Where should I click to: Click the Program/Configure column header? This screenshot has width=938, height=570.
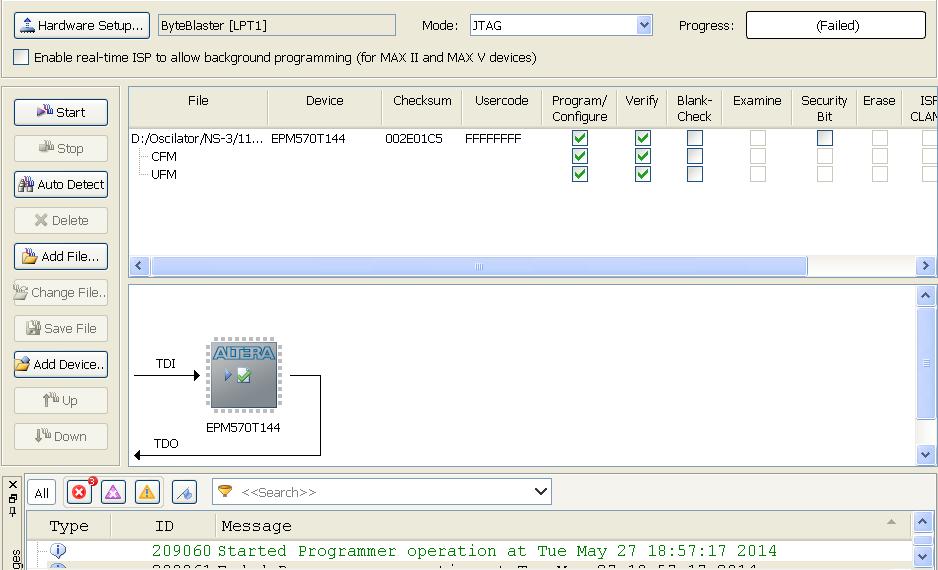click(x=579, y=108)
